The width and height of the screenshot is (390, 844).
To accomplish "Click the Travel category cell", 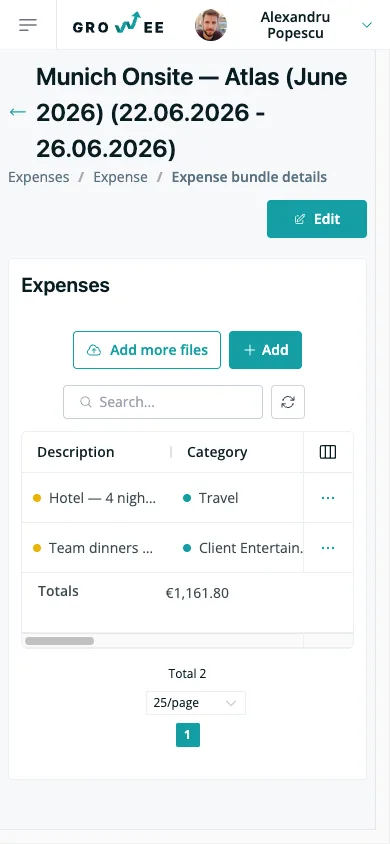I will [237, 498].
